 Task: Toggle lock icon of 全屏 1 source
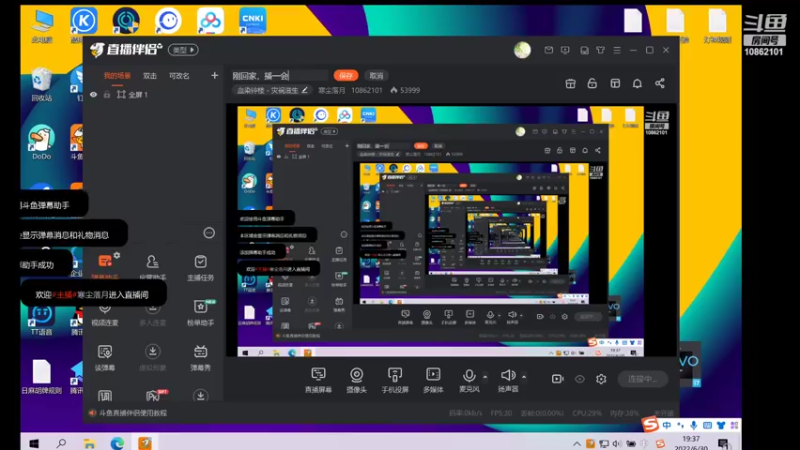coord(107,94)
